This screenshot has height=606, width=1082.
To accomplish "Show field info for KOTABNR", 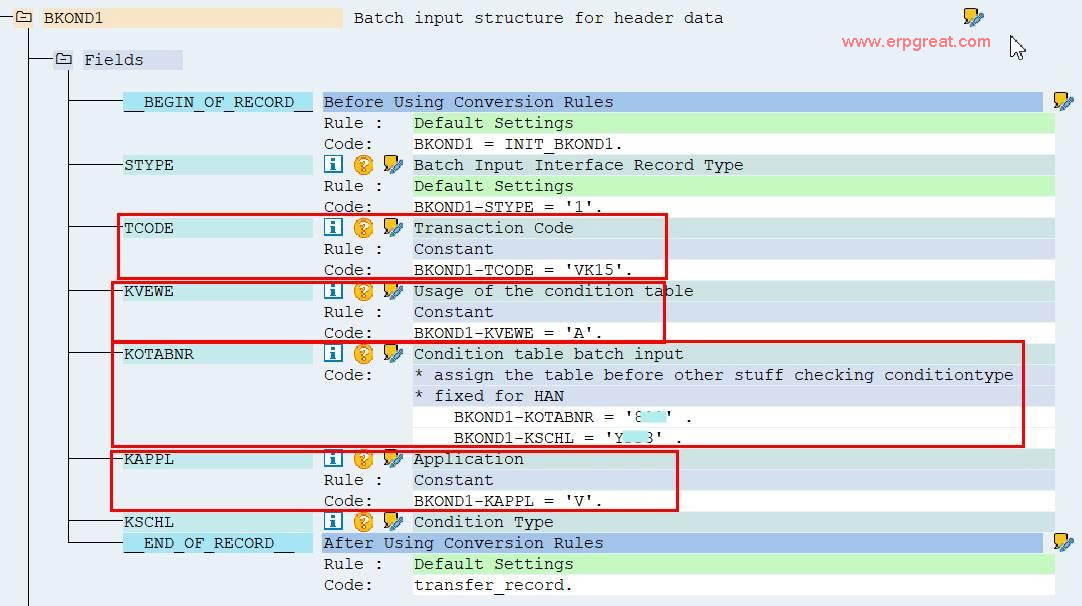I will click(333, 353).
